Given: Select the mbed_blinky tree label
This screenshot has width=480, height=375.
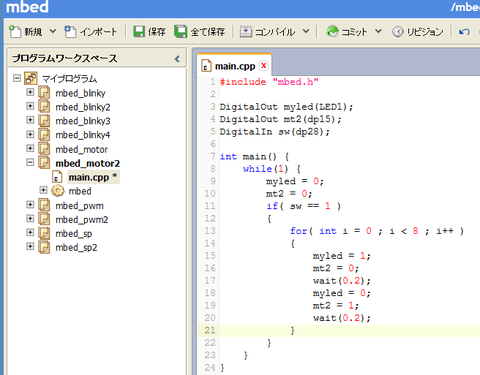Looking at the screenshot, I should [x=80, y=93].
